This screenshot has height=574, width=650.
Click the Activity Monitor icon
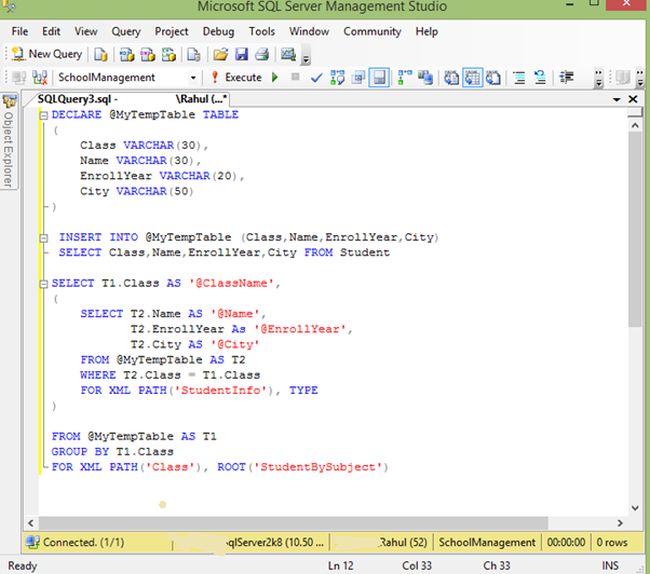289,54
